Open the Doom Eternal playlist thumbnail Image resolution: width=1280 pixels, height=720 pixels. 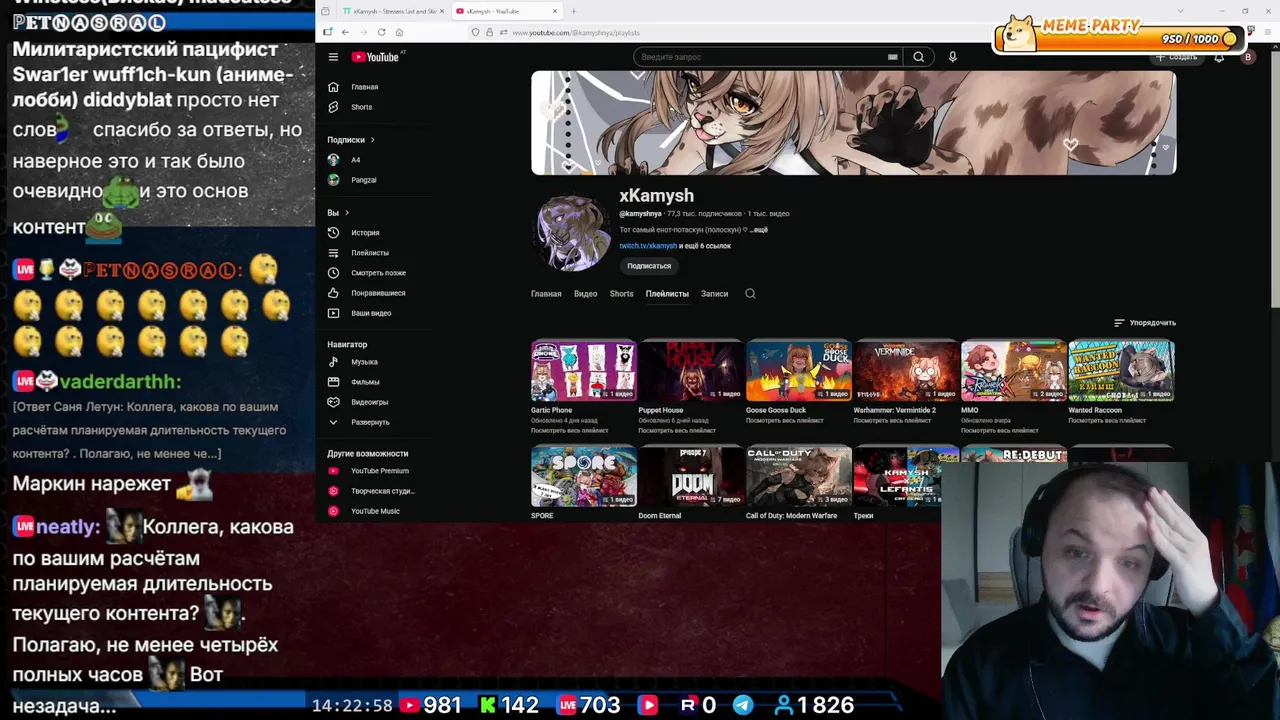691,477
